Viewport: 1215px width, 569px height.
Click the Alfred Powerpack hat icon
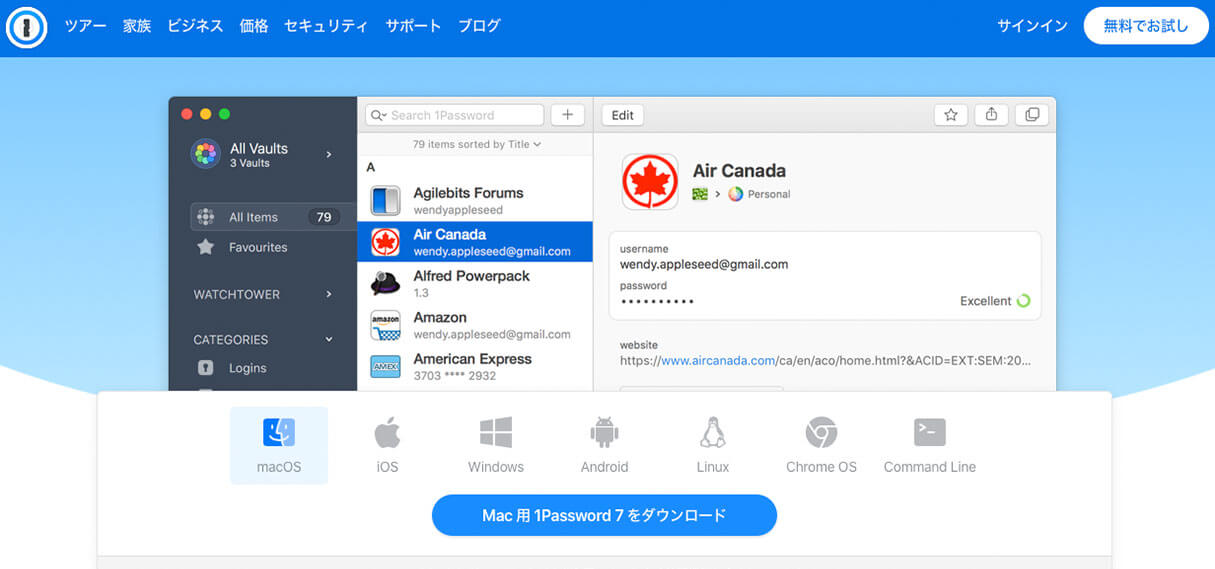pos(385,283)
